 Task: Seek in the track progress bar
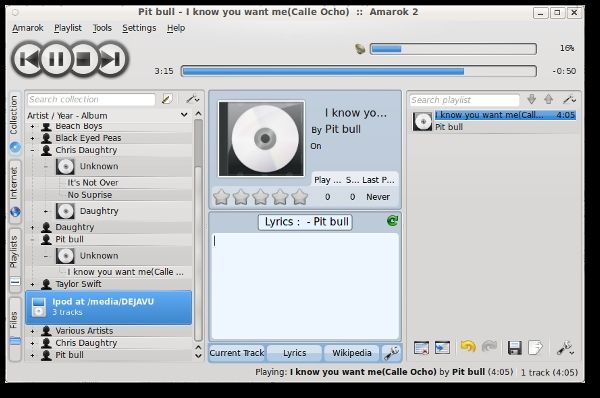(x=359, y=71)
